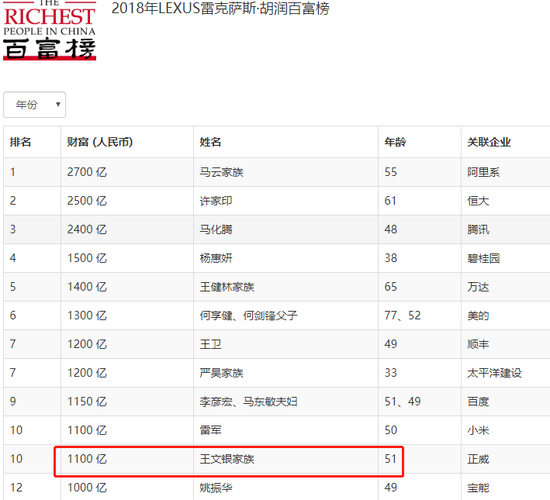Click the 2700 亿 wealth cell
Viewport: 550px width, 500px height.
(87, 172)
